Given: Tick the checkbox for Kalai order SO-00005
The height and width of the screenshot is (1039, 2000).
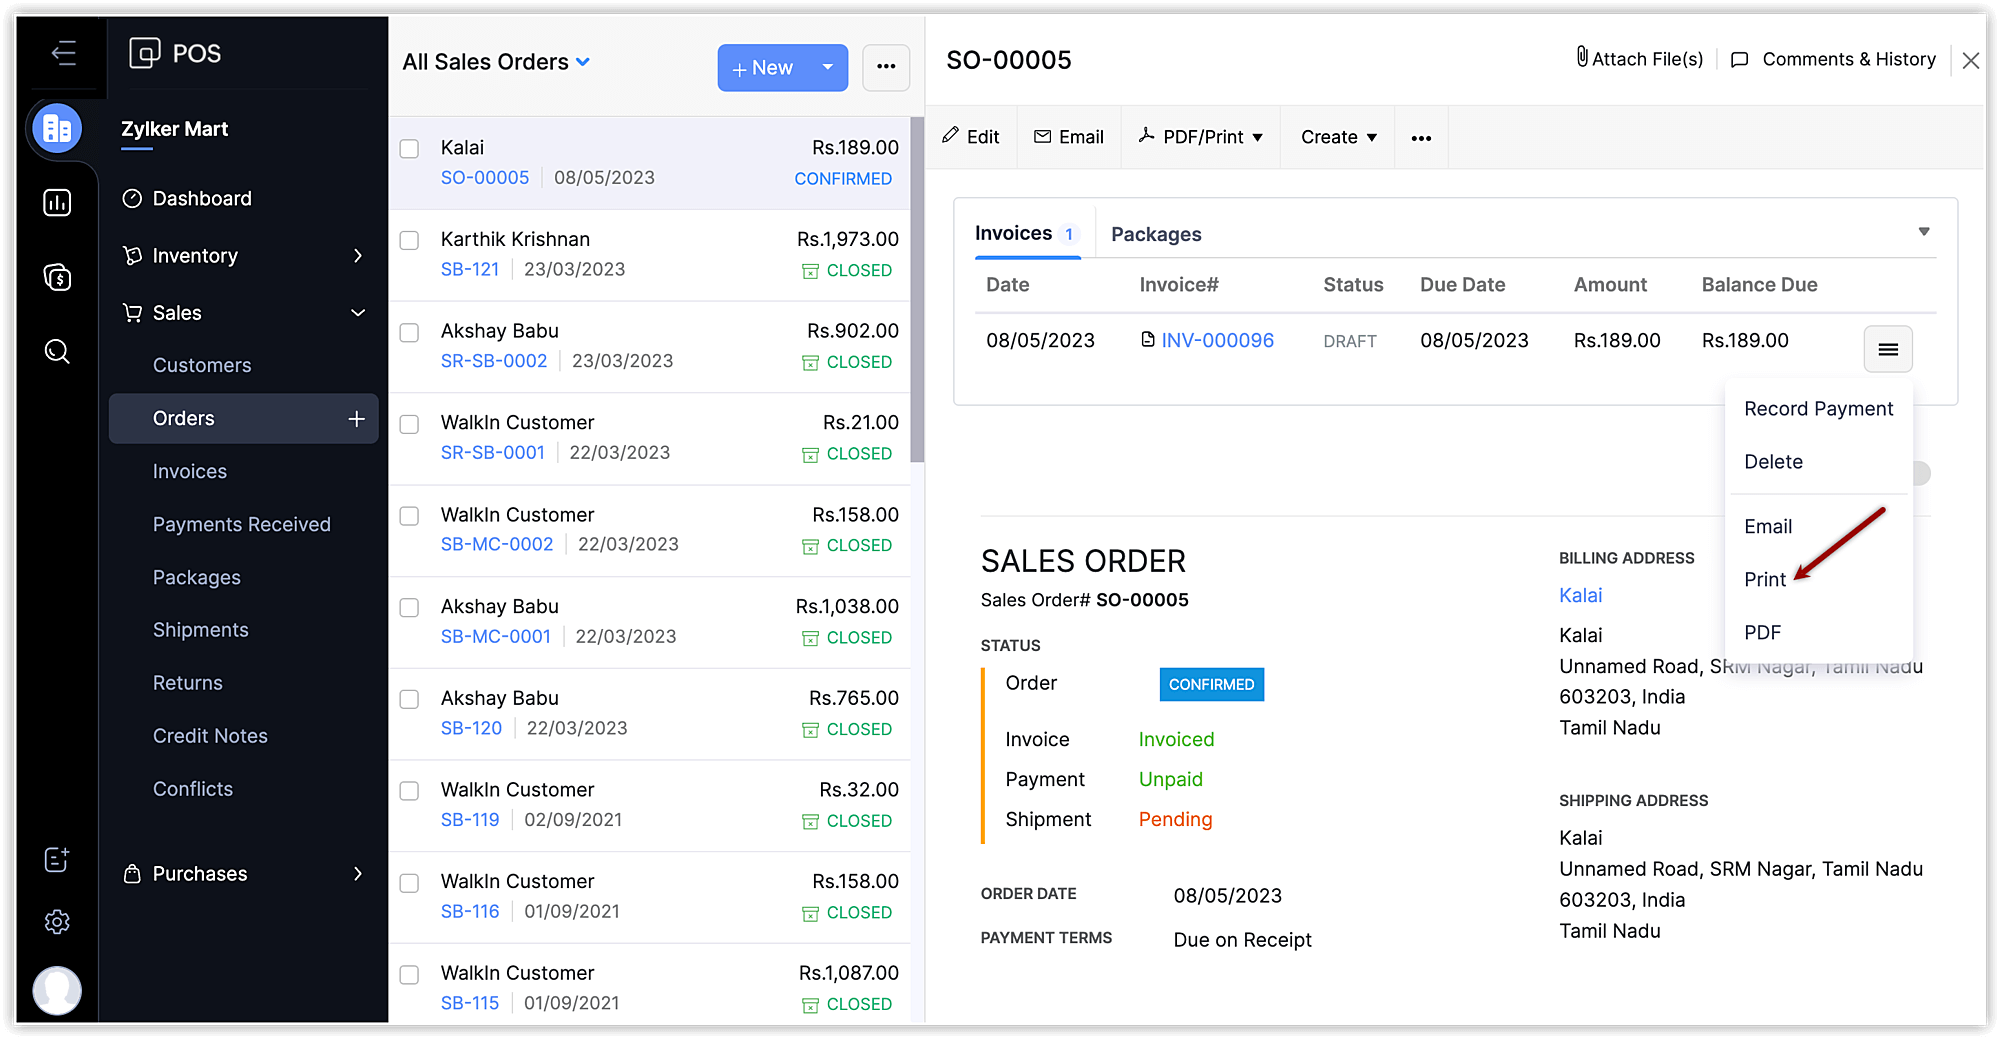Looking at the screenshot, I should pyautogui.click(x=409, y=149).
